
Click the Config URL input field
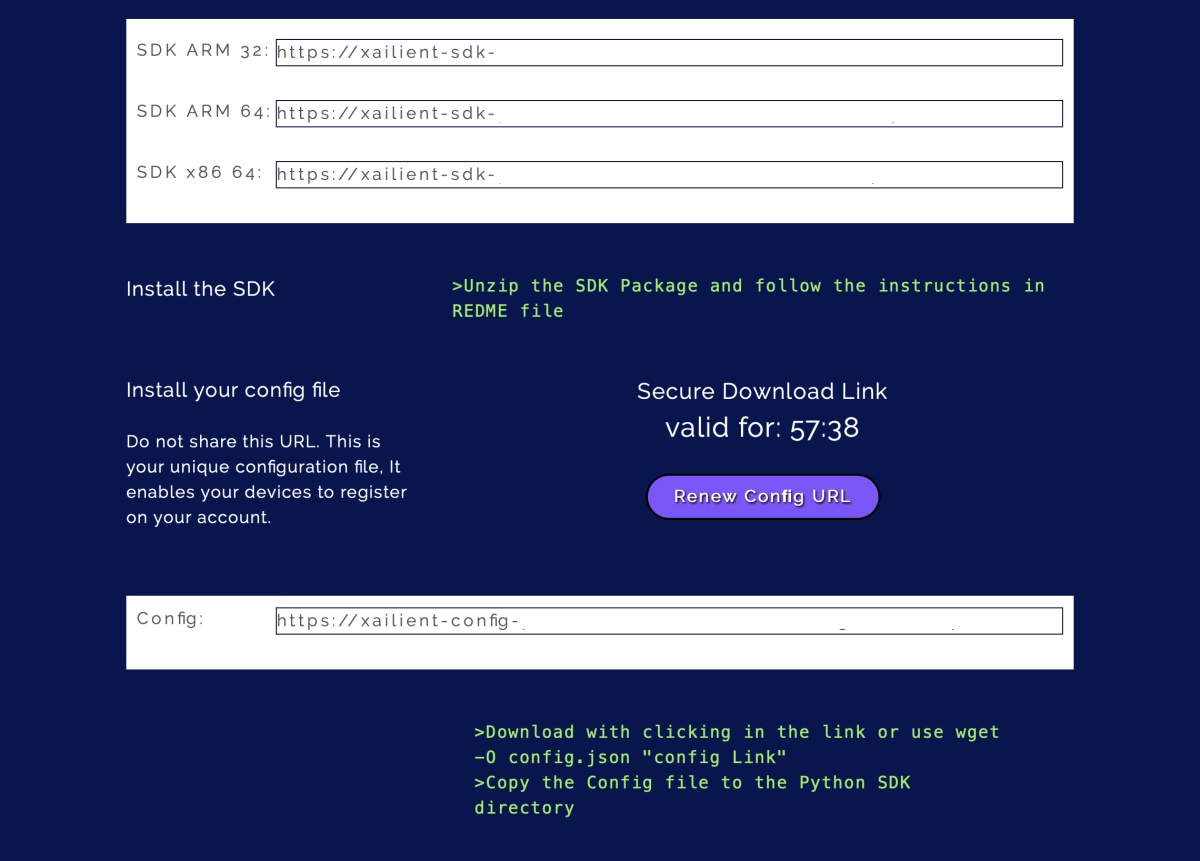(669, 621)
